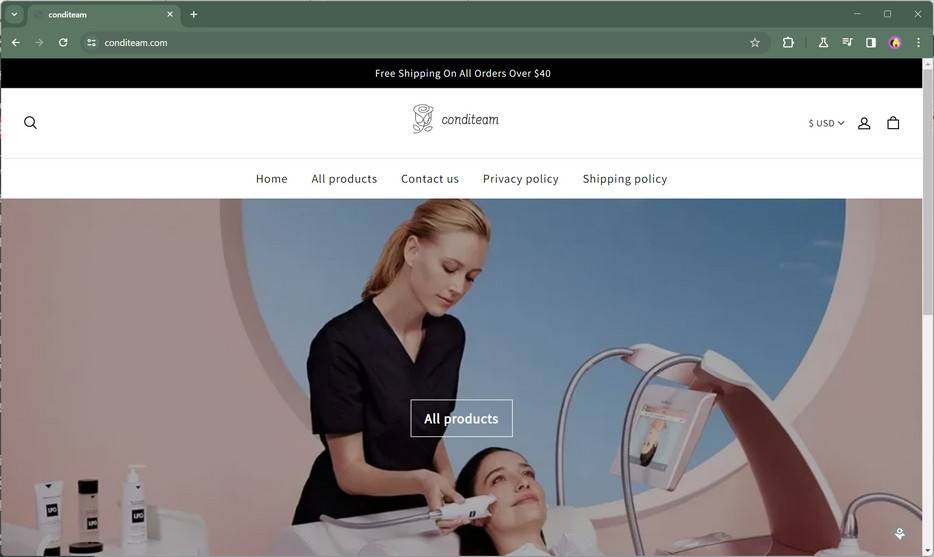Open the media control toolbar icon
The image size is (934, 557).
tap(847, 42)
